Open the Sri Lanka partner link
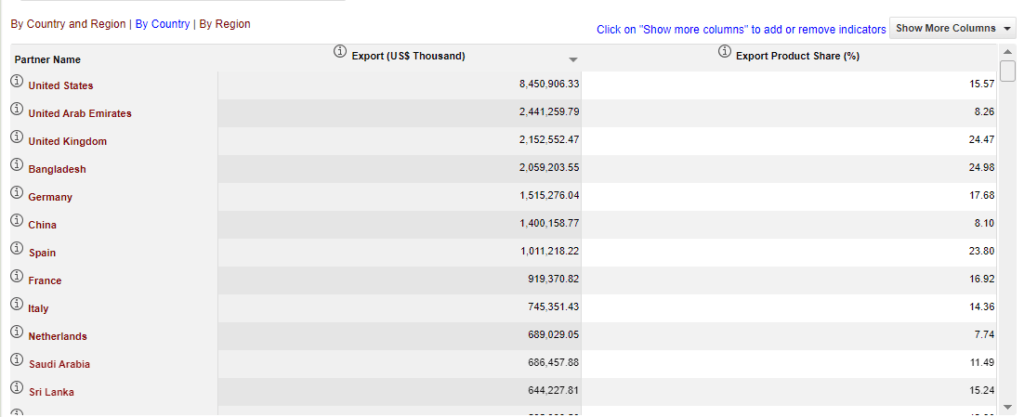The width and height of the screenshot is (1024, 417). [50, 392]
